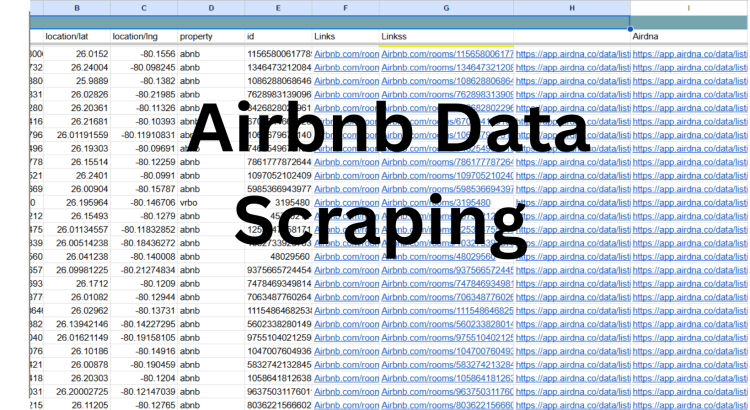Select longitude cell -80.1279
Screen dimensions: 750x410
144,216
